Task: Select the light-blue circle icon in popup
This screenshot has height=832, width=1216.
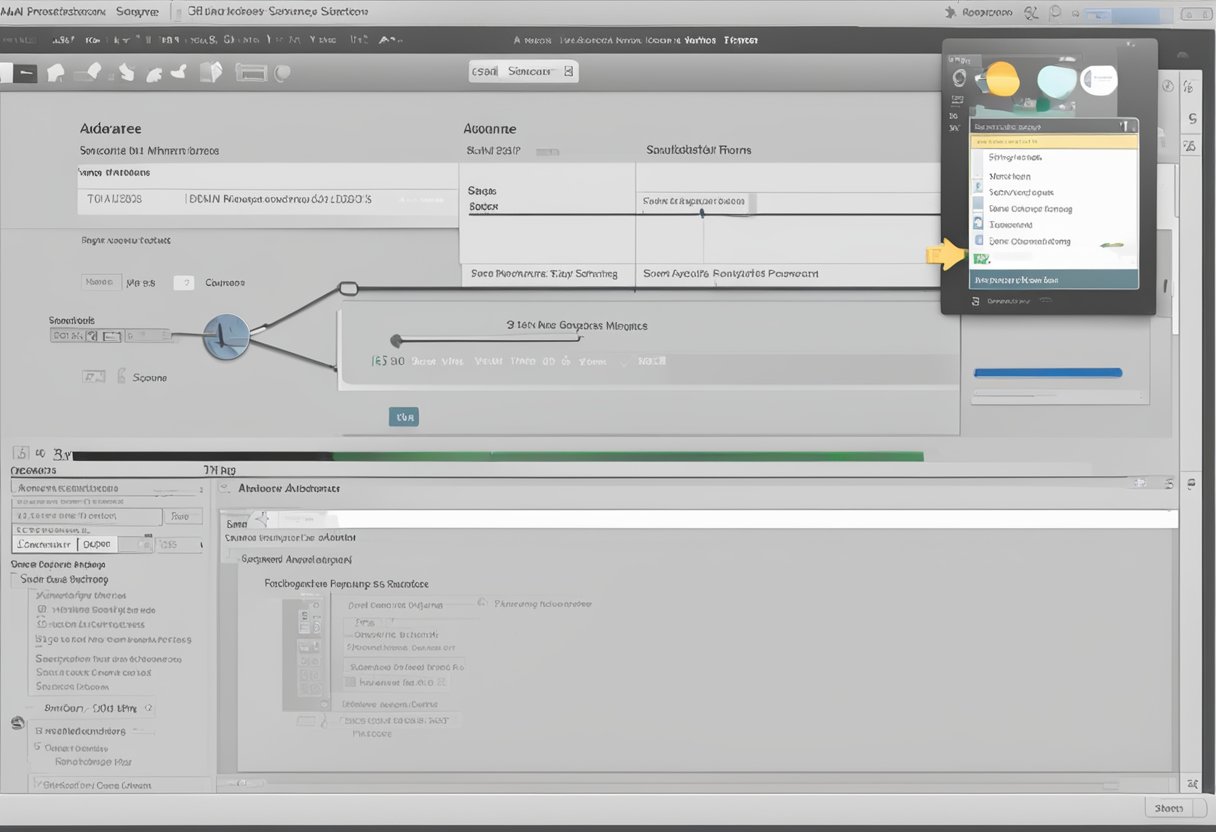Action: (x=1056, y=80)
